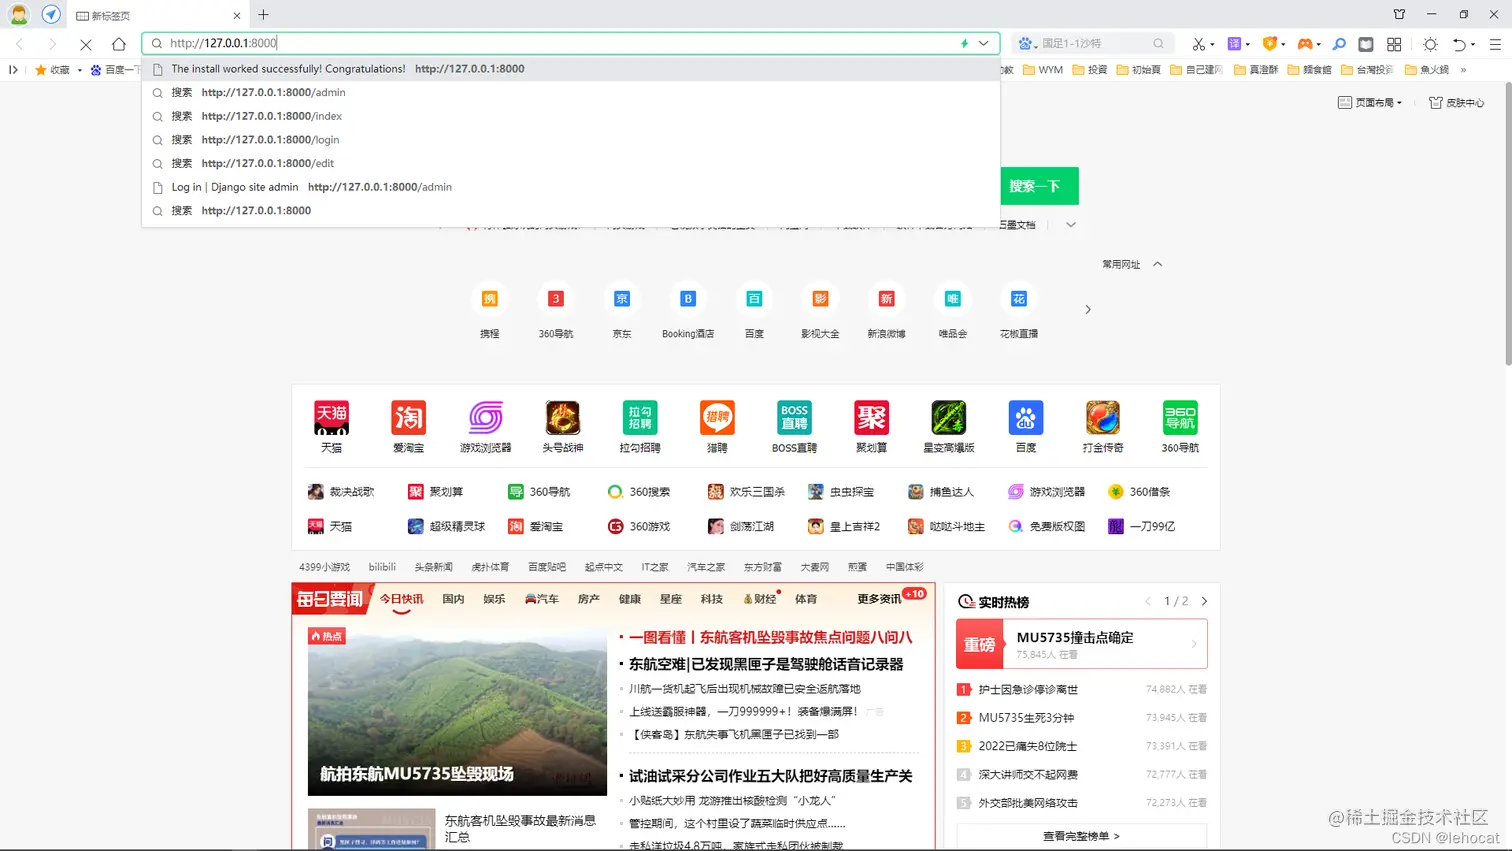This screenshot has width=1512, height=851.
Task: Collapse the 常用网址 section chevron
Action: pyautogui.click(x=1157, y=264)
